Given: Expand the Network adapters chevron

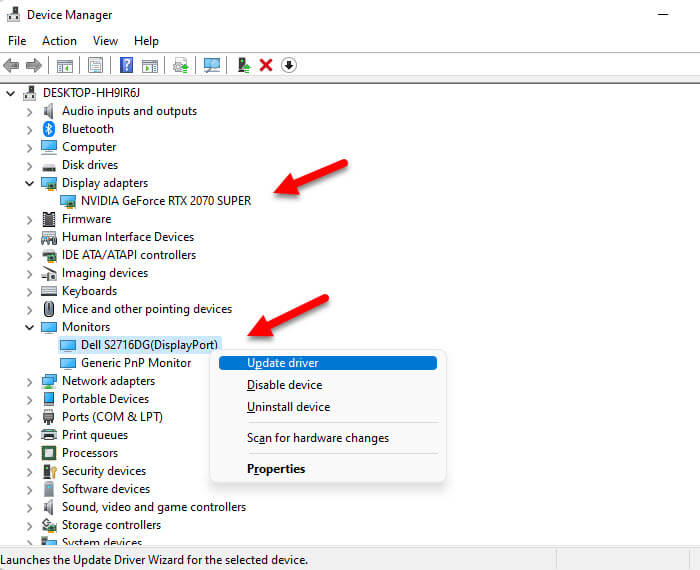Looking at the screenshot, I should 29,382.
